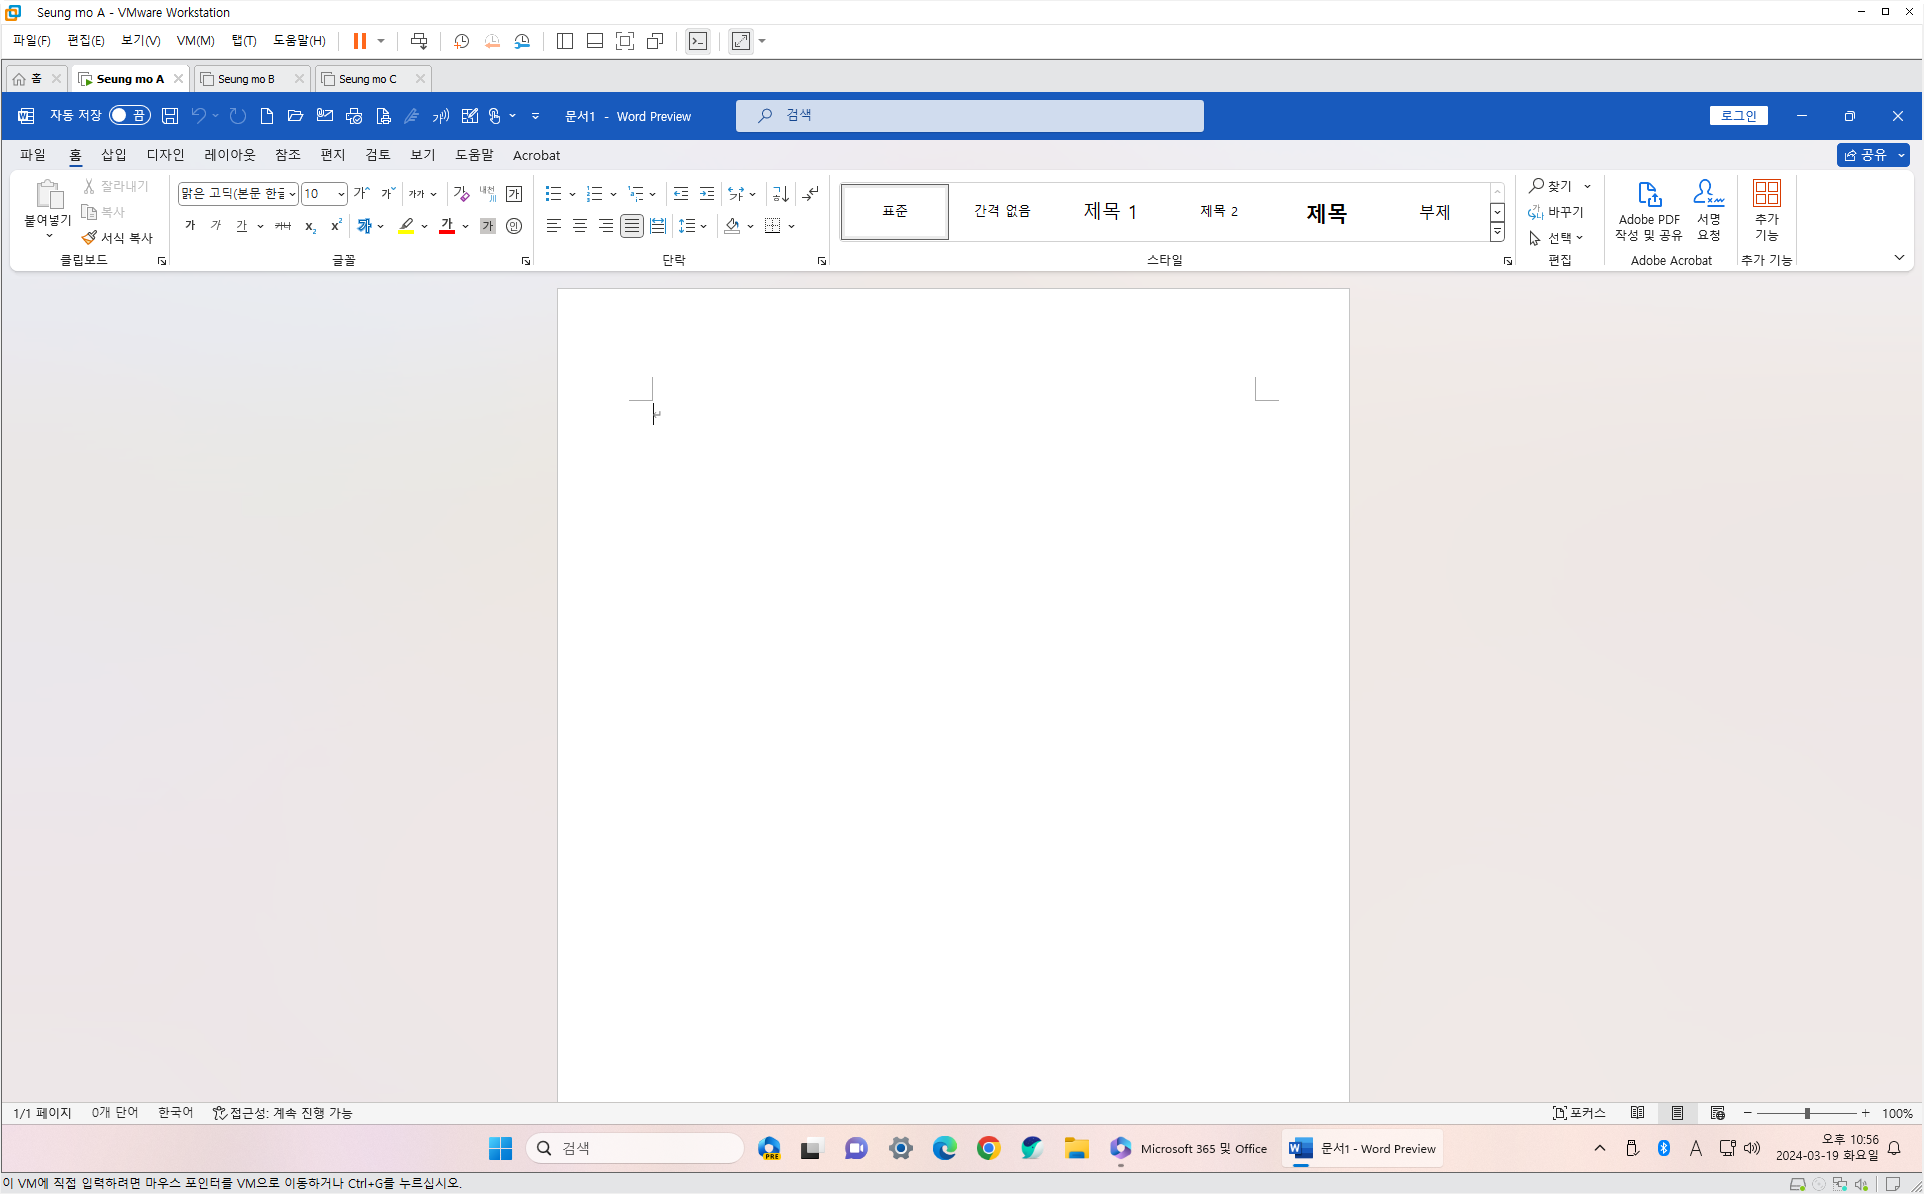Click the Format Painter (서식 복사) icon
1924x1194 pixels.
[x=89, y=238]
